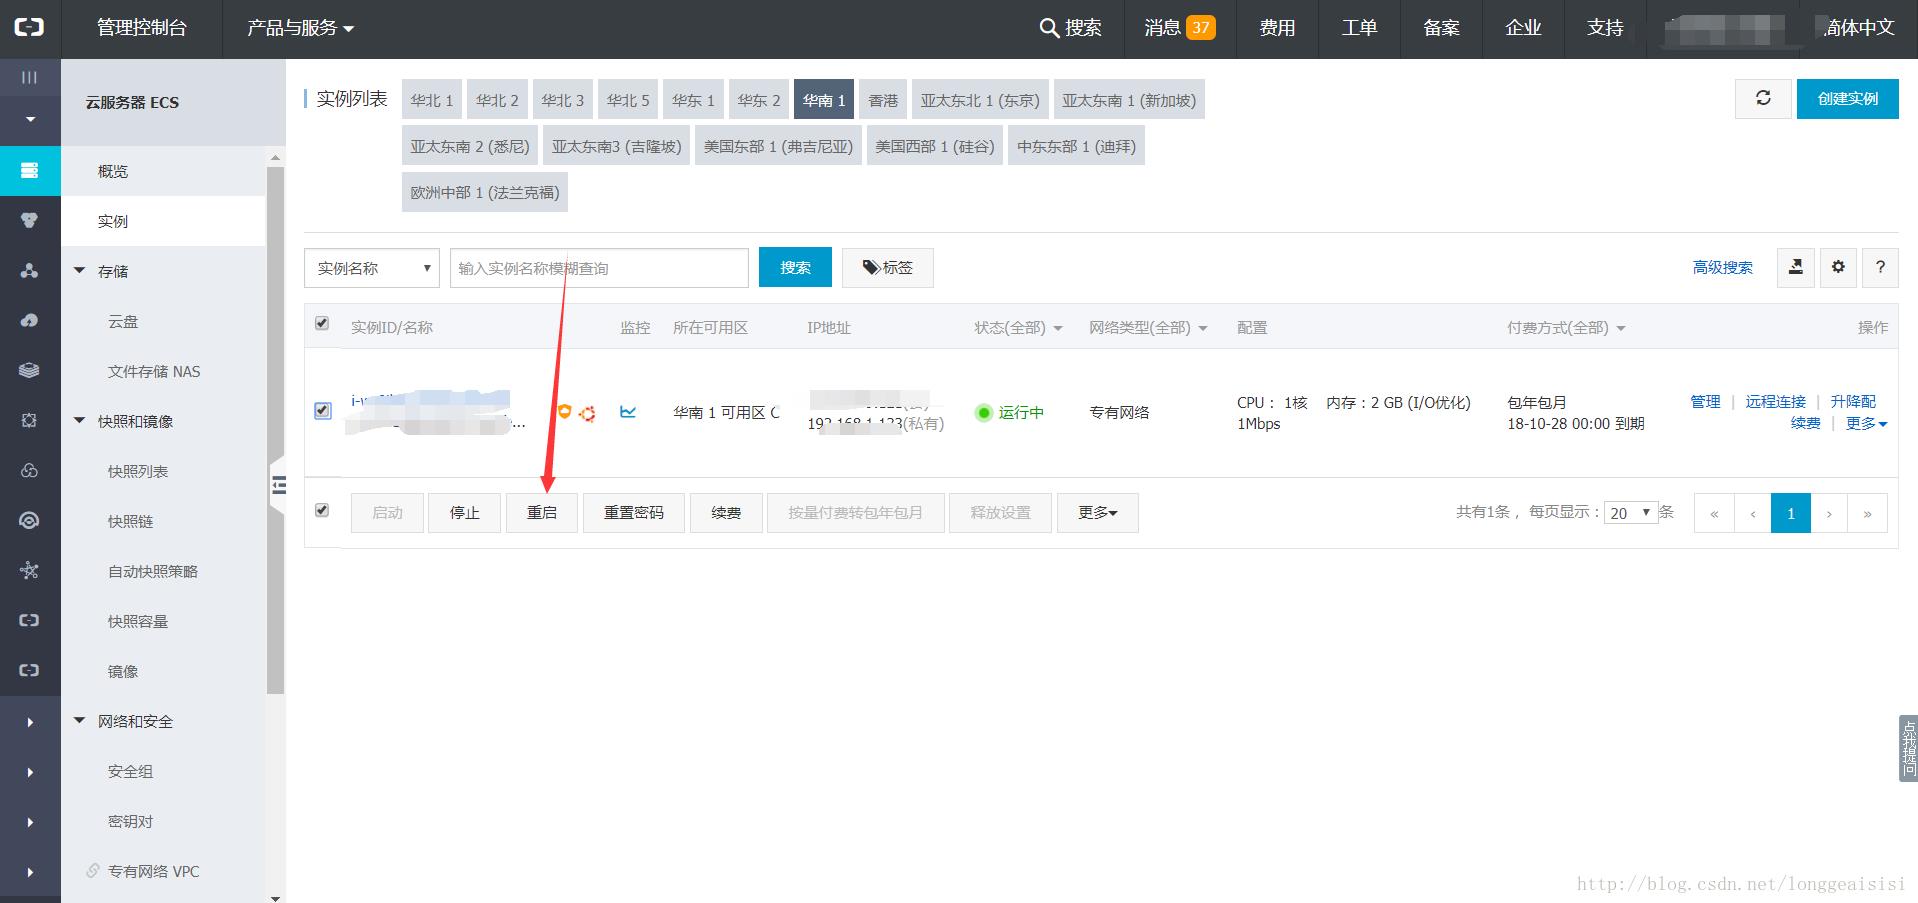1918x903 pixels.
Task: Open the 状态(全部) filter dropdown
Action: point(1018,327)
